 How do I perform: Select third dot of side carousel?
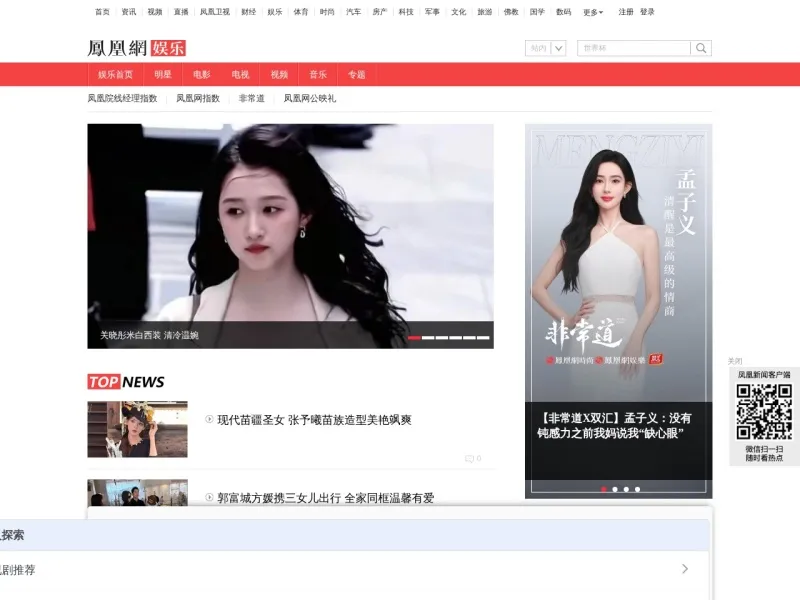coord(626,489)
